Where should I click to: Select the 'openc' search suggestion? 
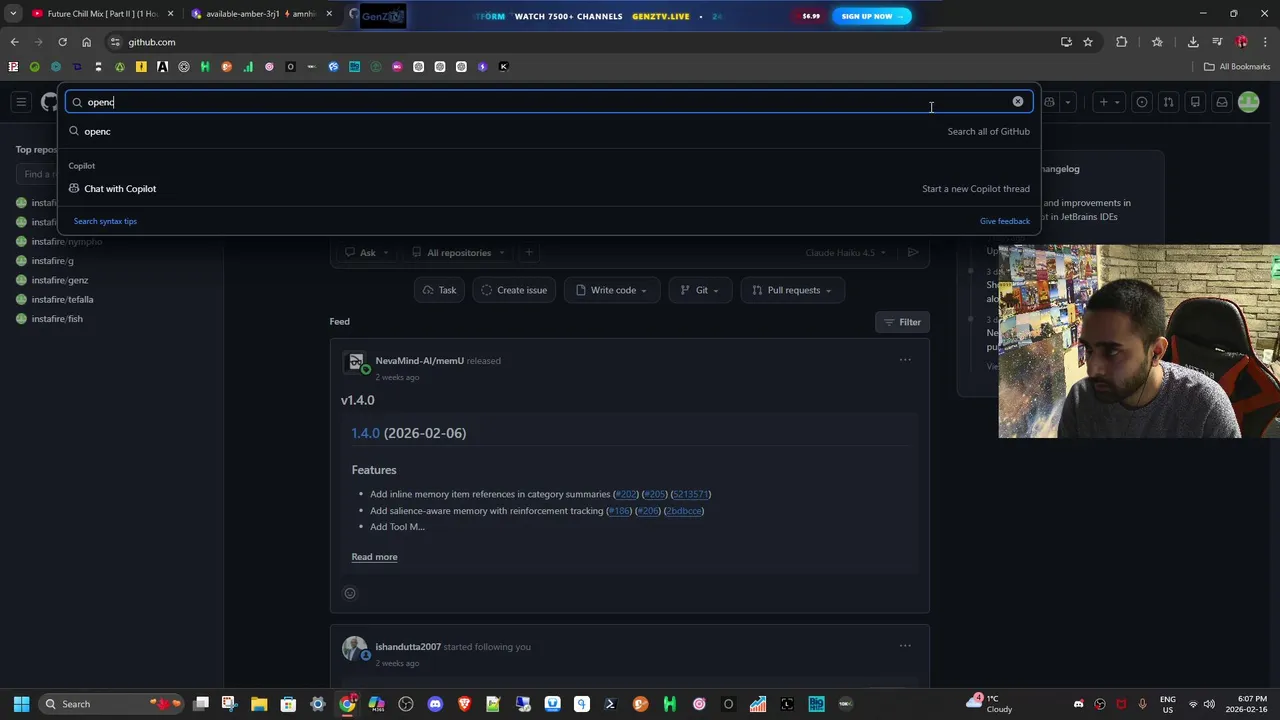pyautogui.click(x=548, y=131)
